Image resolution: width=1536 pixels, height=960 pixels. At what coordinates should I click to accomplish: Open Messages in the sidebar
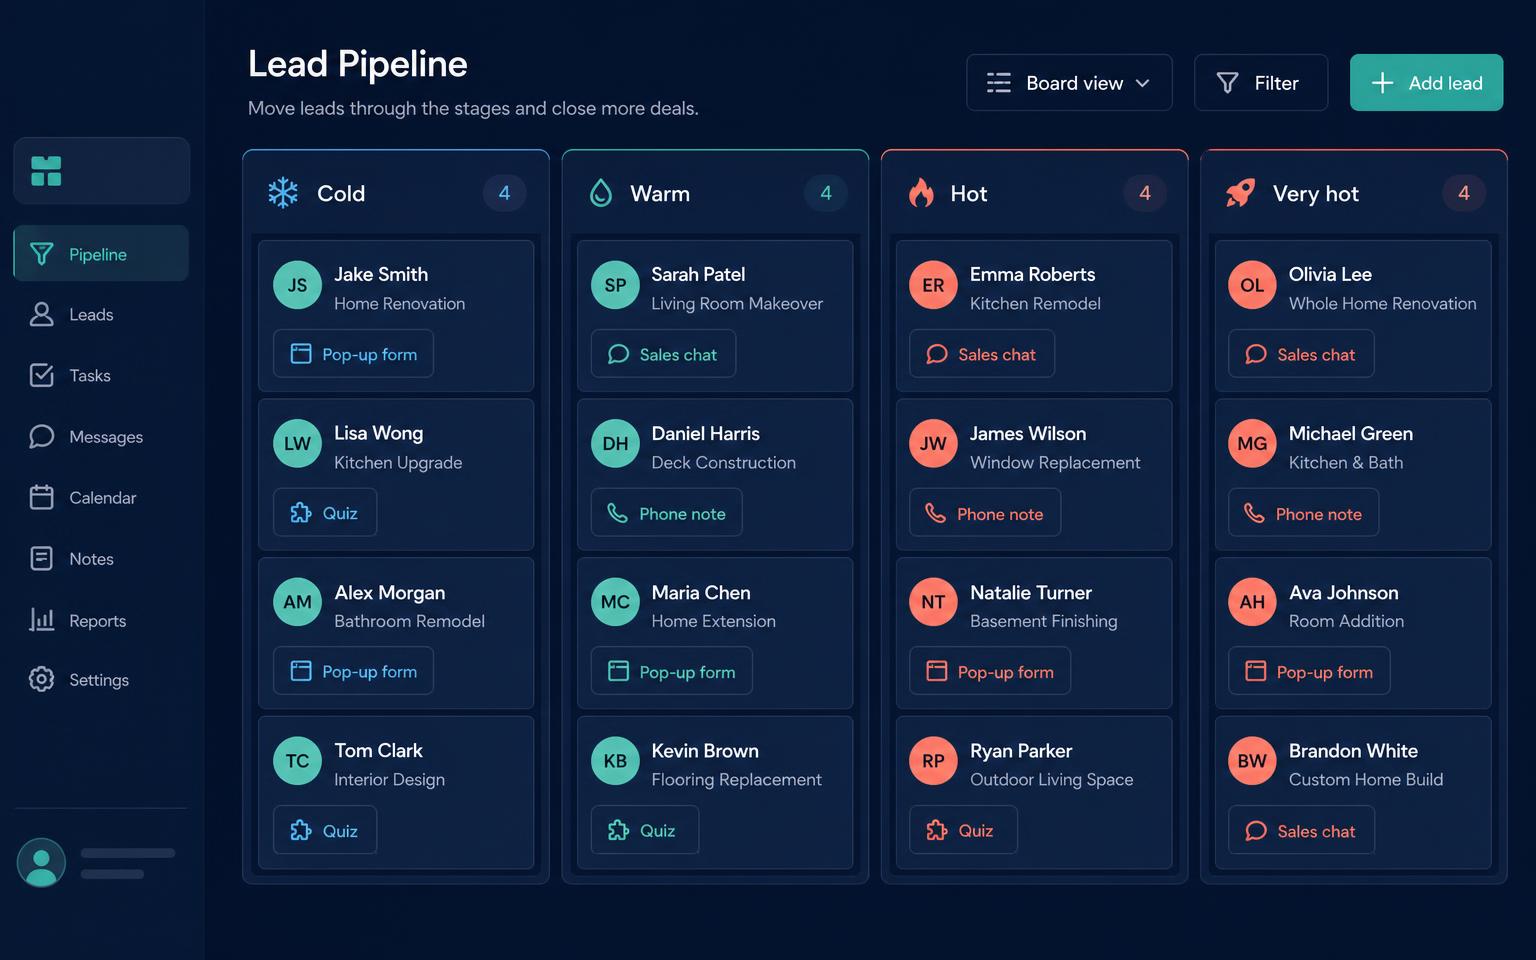pyautogui.click(x=101, y=437)
